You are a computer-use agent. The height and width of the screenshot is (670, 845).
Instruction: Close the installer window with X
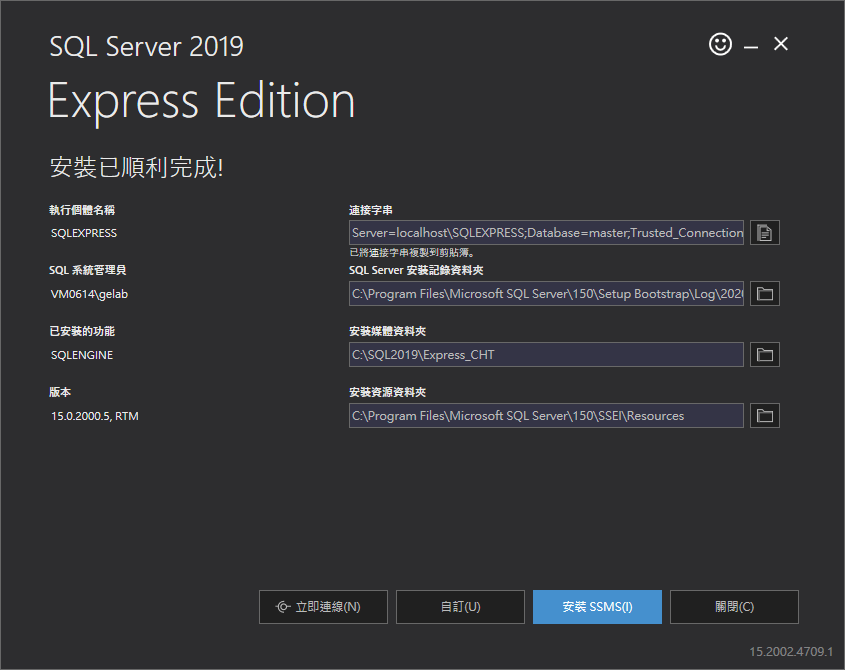coord(781,44)
